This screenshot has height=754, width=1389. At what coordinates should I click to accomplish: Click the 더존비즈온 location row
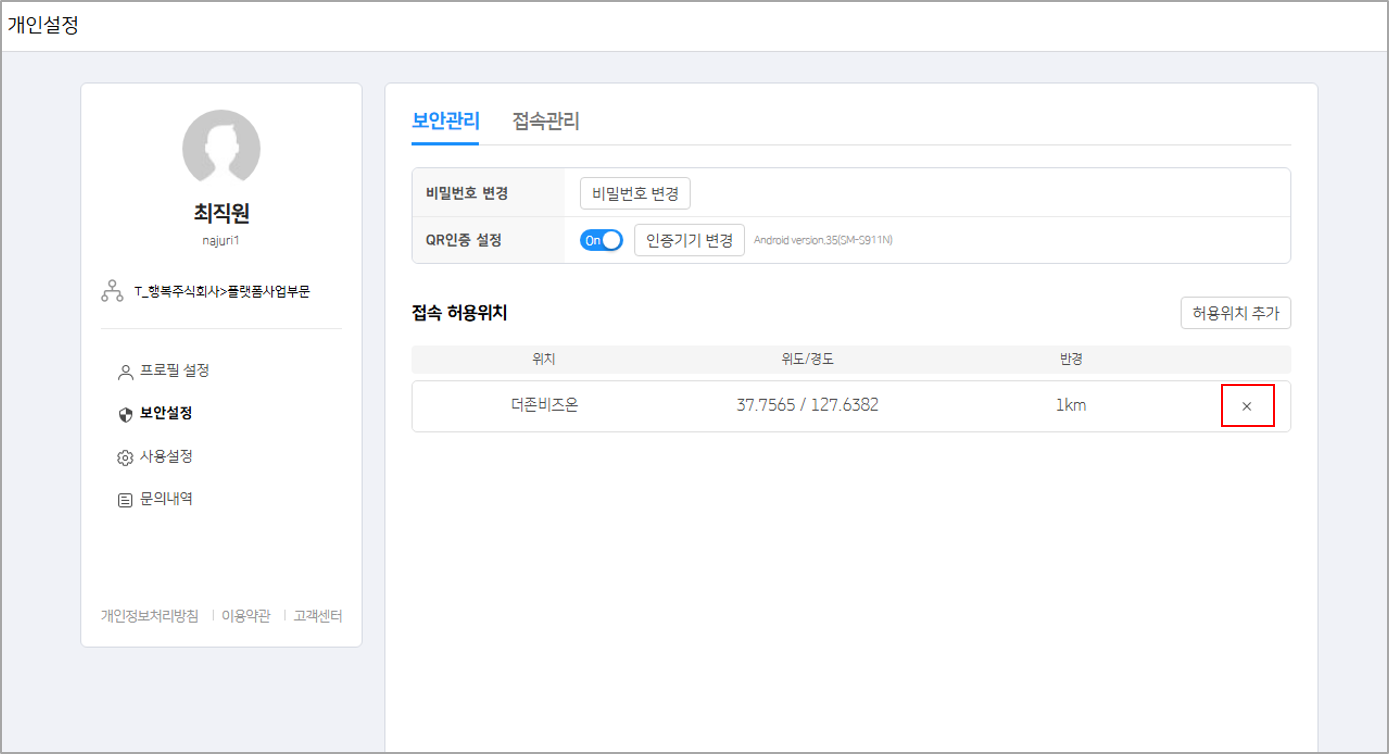(x=540, y=405)
